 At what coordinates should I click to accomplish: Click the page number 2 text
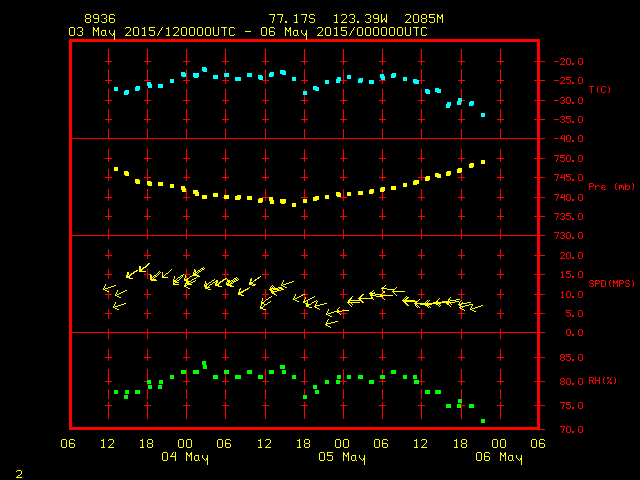(19, 474)
